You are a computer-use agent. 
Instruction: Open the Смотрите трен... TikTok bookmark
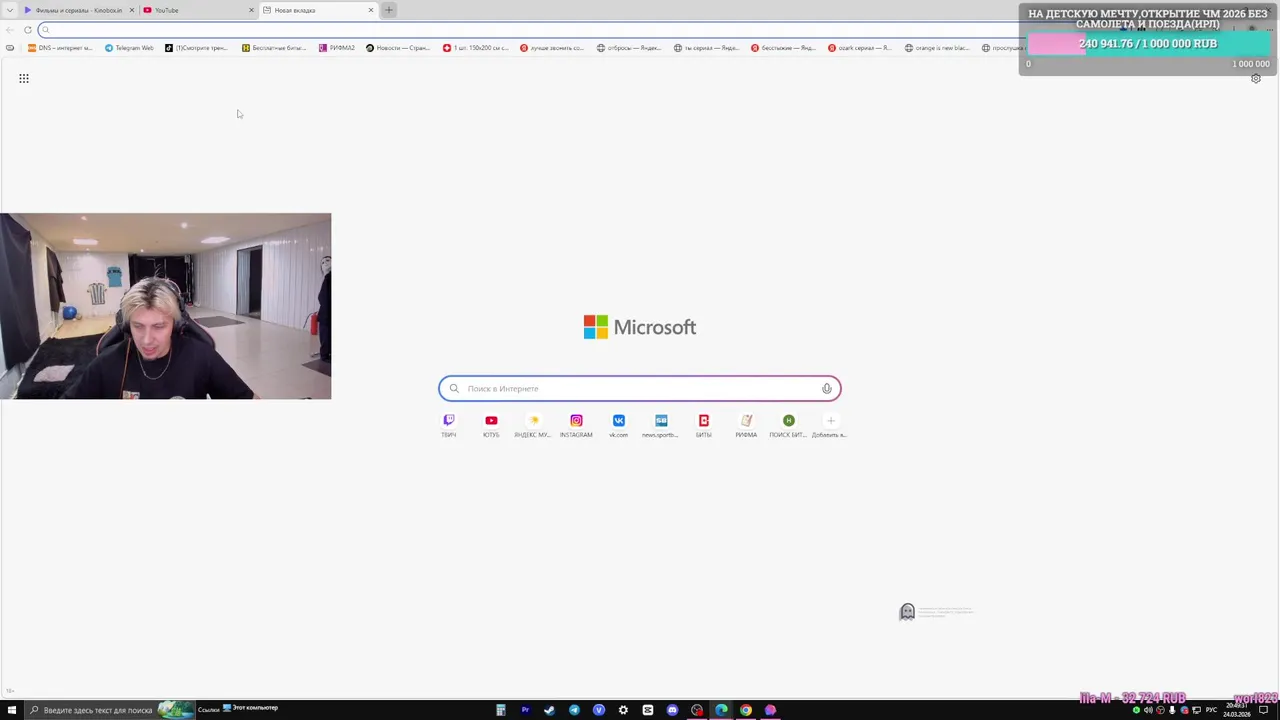tap(197, 48)
